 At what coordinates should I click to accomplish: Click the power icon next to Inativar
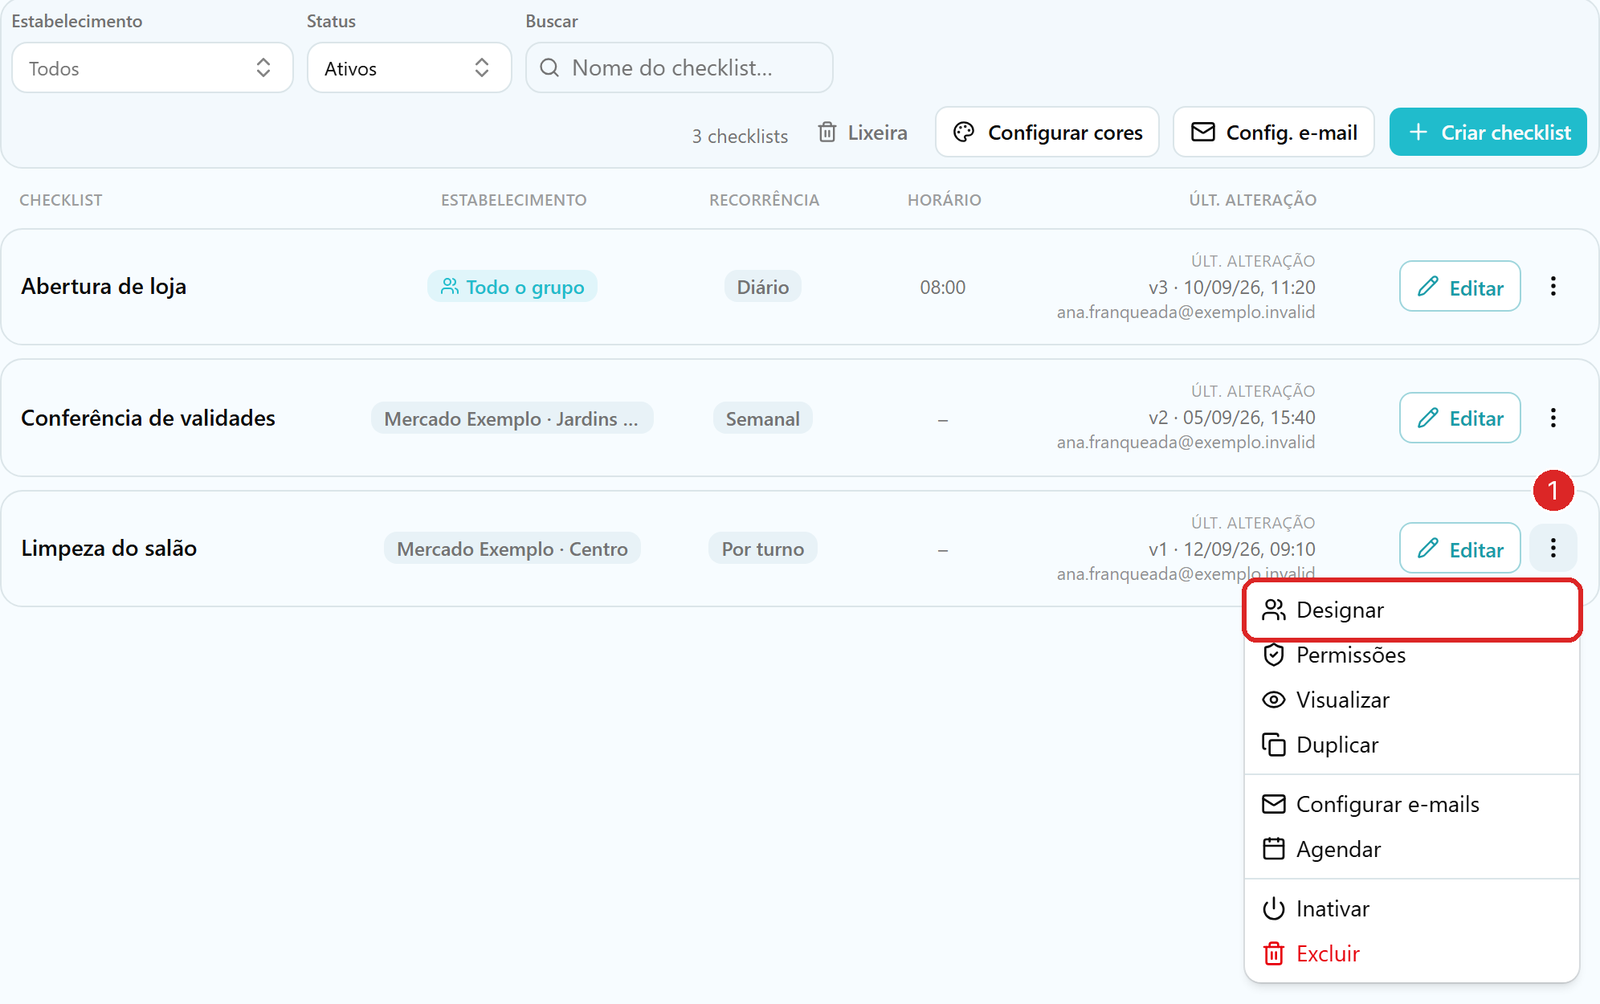[1273, 909]
